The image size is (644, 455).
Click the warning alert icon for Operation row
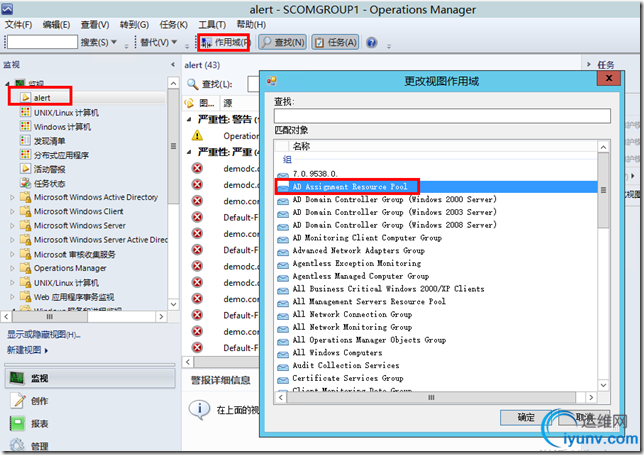point(198,135)
